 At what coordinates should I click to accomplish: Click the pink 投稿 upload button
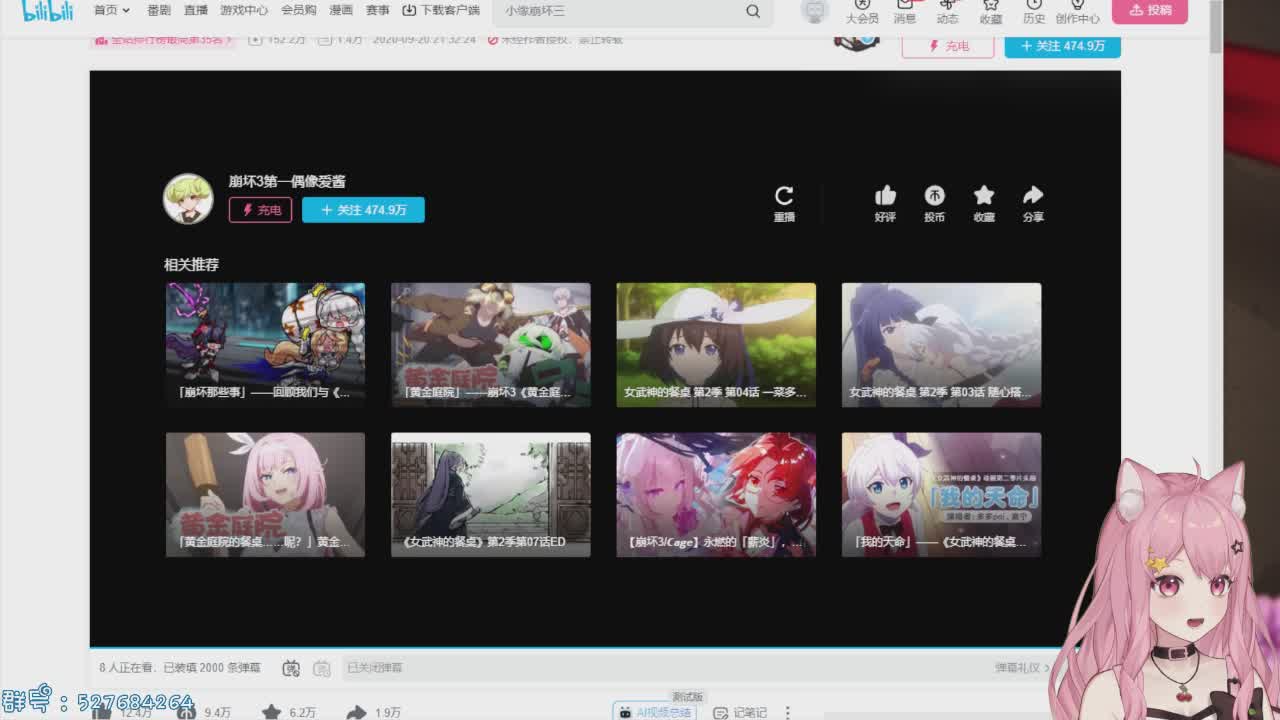(1150, 10)
